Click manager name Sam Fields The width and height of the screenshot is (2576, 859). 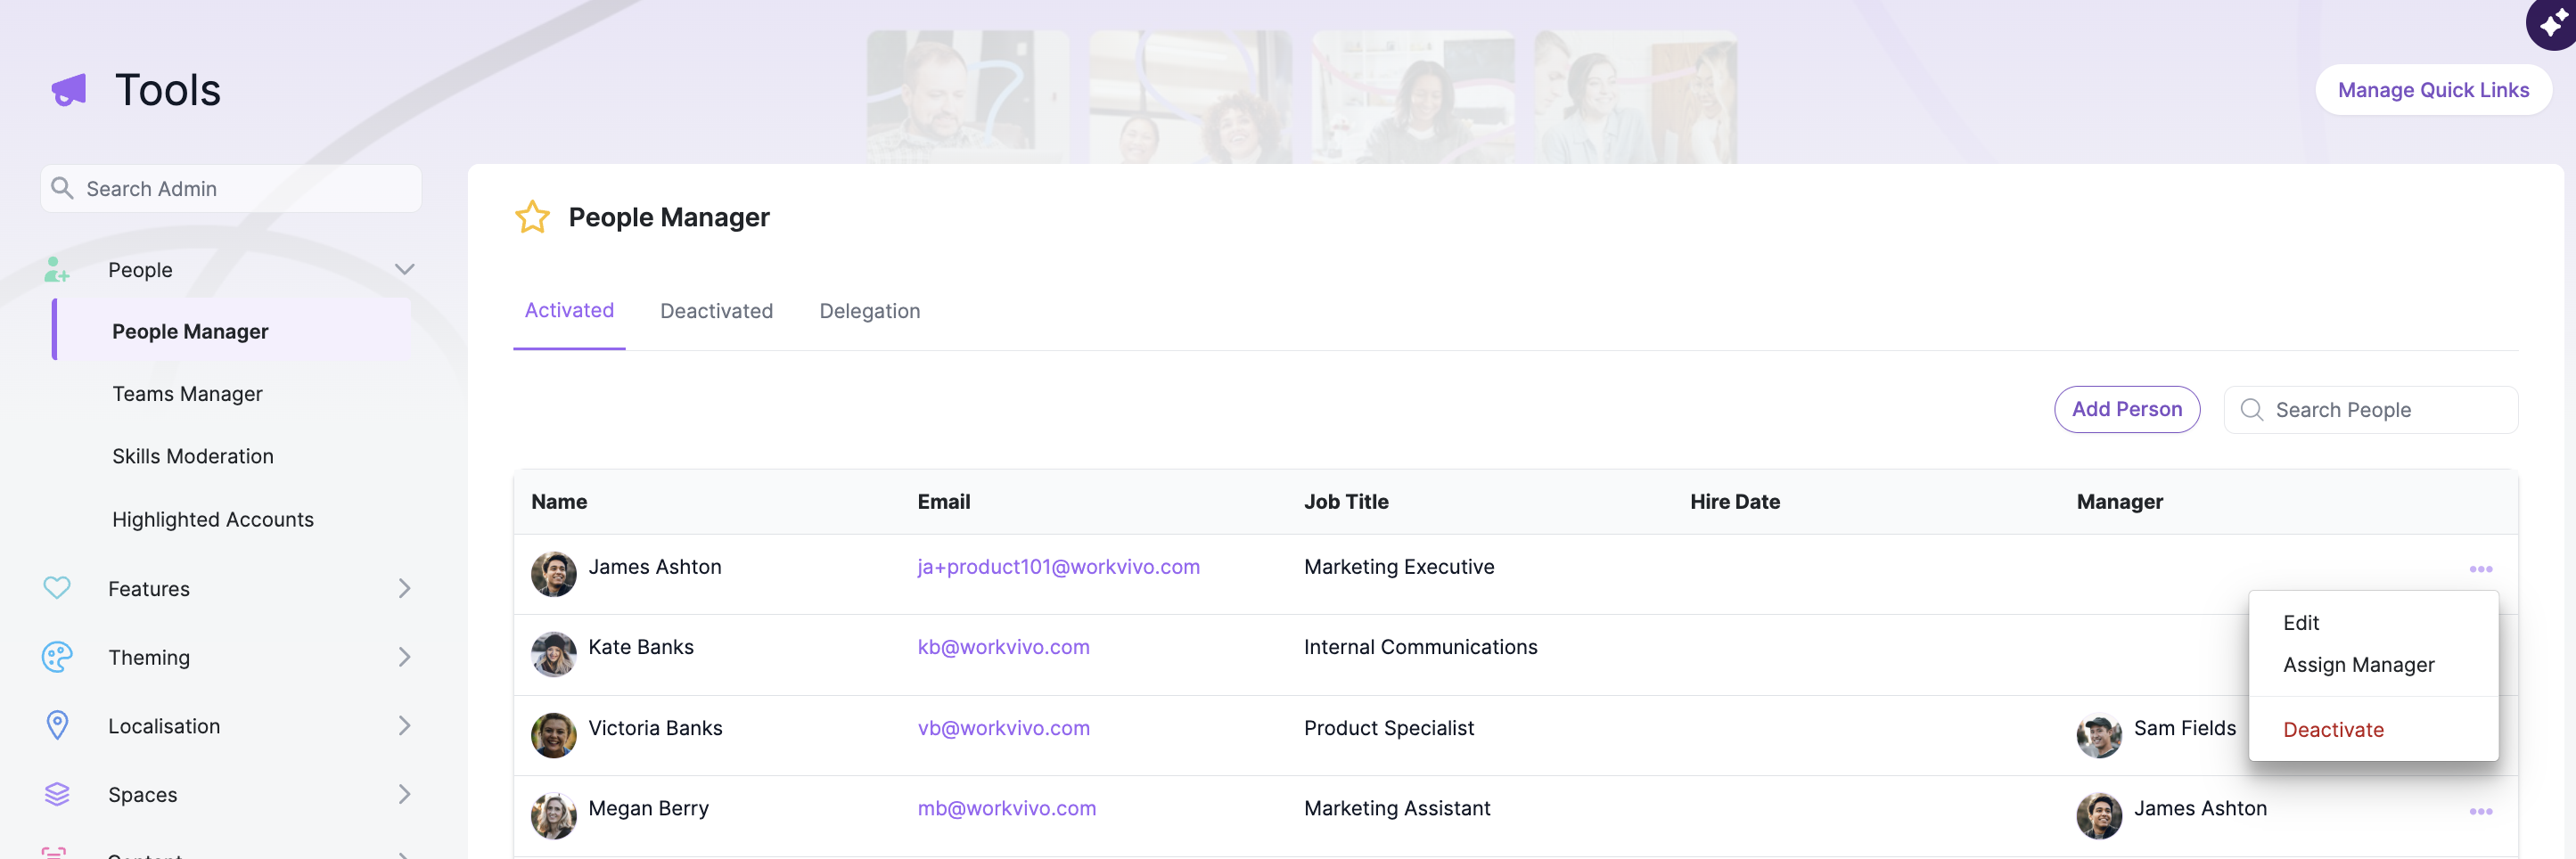2184,728
